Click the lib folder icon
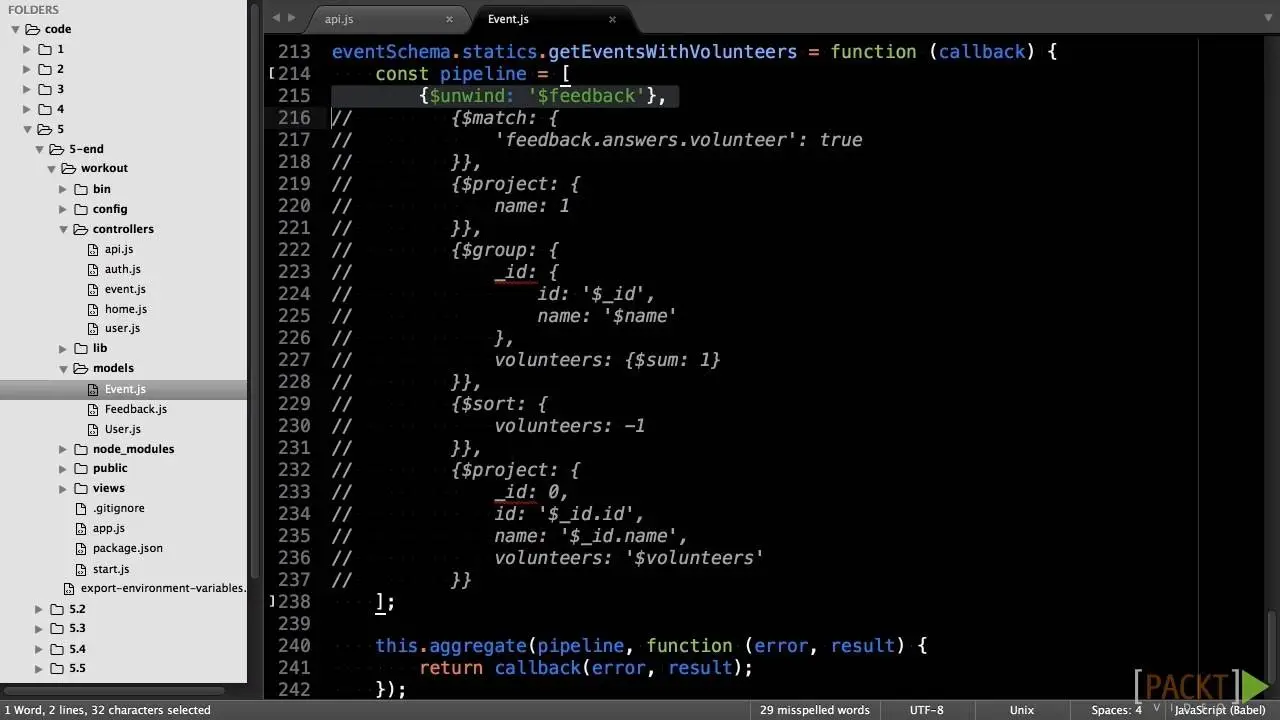The width and height of the screenshot is (1280, 720). (81, 348)
